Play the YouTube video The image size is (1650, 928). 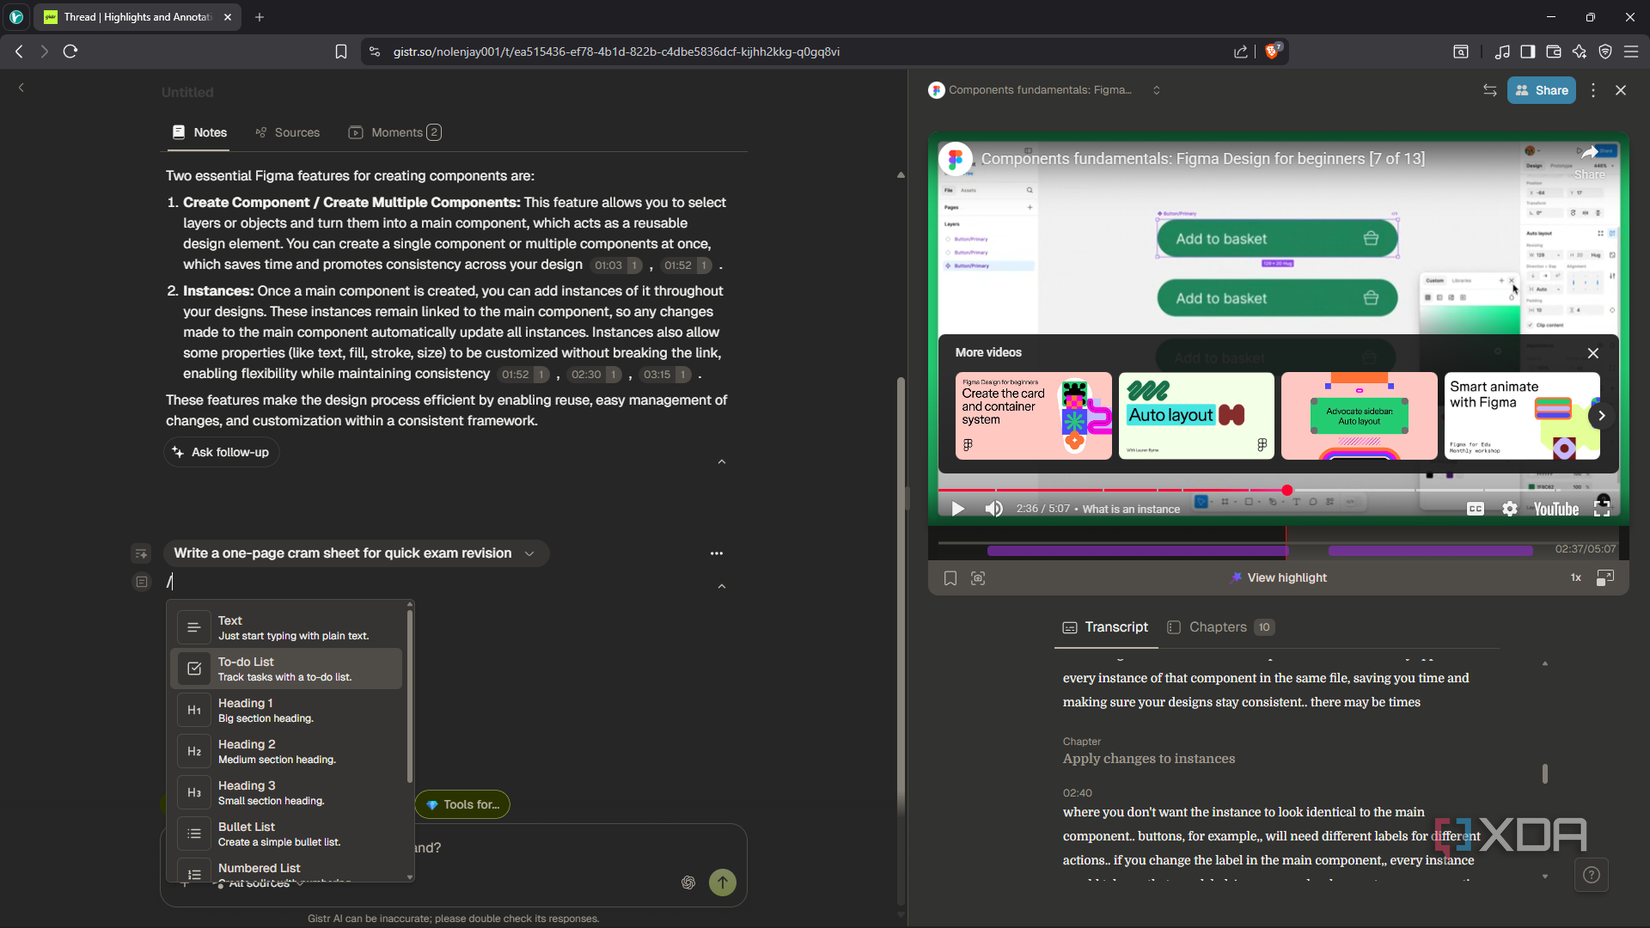(958, 509)
